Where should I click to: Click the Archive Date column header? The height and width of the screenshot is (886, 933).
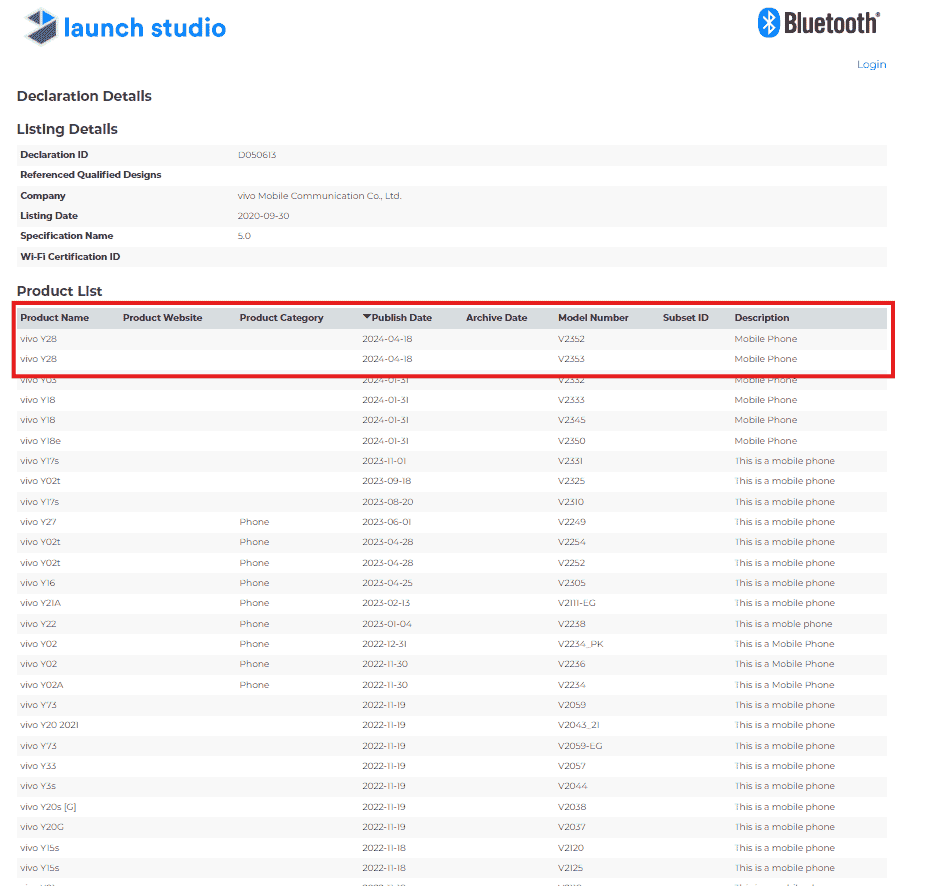496,318
